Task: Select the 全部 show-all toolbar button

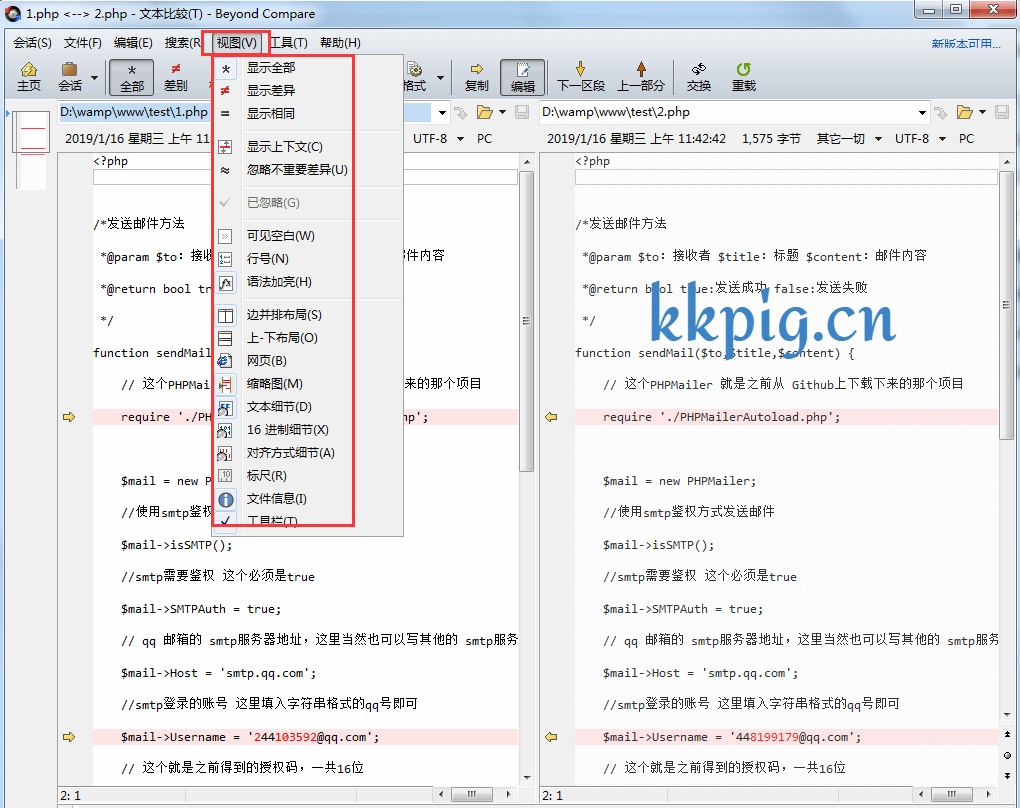Action: 131,77
